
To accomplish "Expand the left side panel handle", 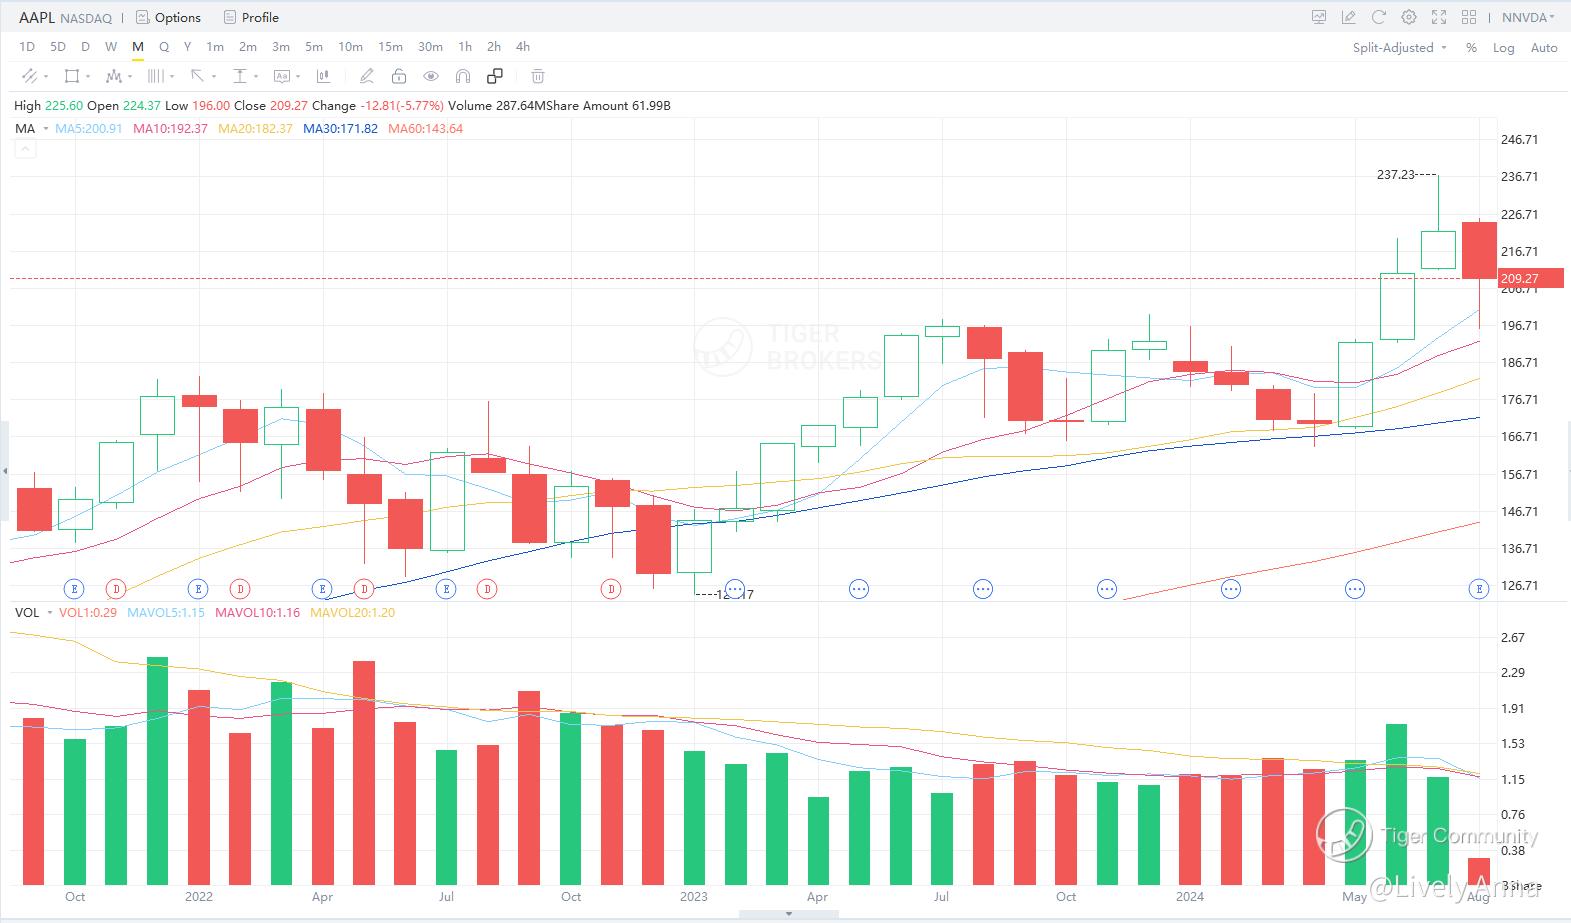I will point(4,471).
